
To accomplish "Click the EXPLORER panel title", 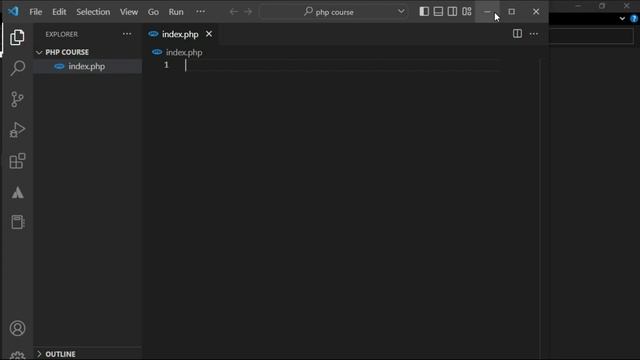I will (x=62, y=34).
